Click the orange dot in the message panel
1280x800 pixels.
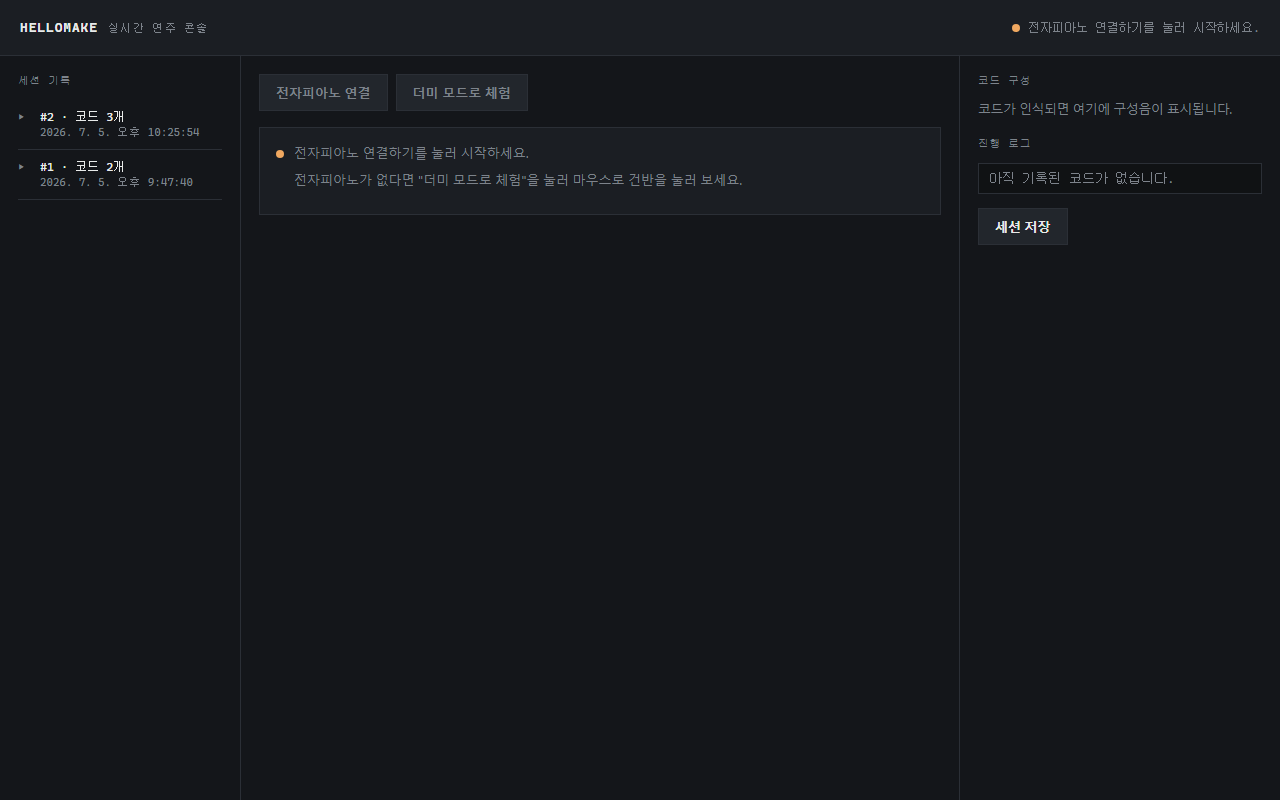click(x=280, y=154)
